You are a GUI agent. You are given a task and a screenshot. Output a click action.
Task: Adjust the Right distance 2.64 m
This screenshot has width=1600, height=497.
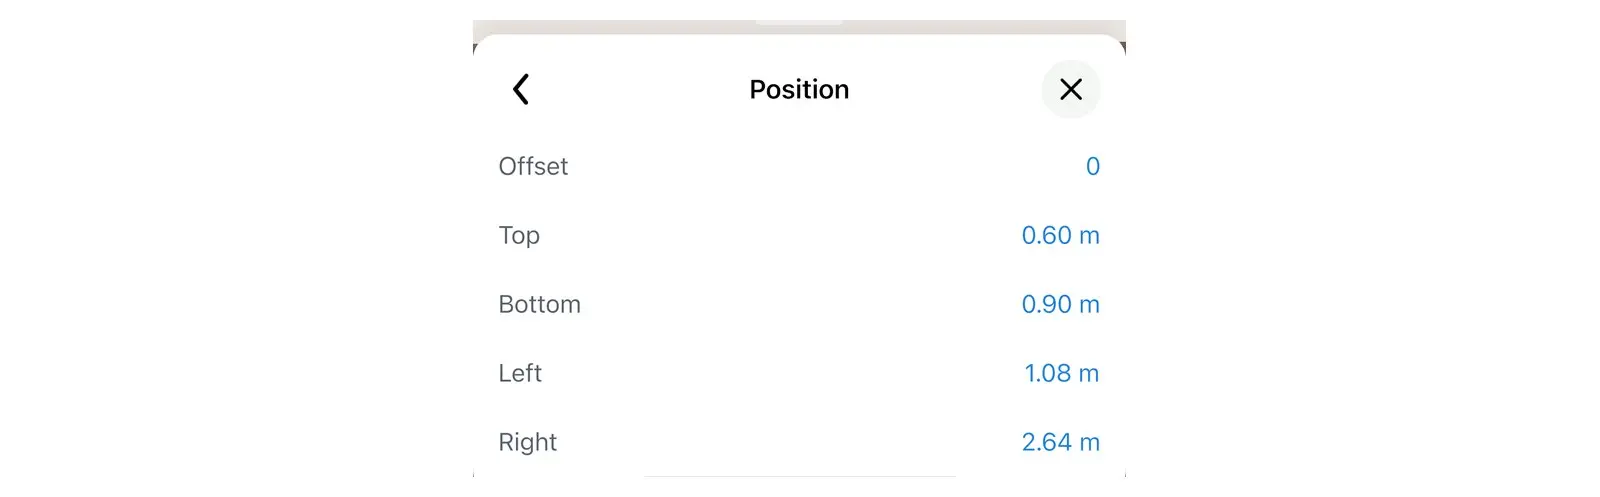(1061, 442)
